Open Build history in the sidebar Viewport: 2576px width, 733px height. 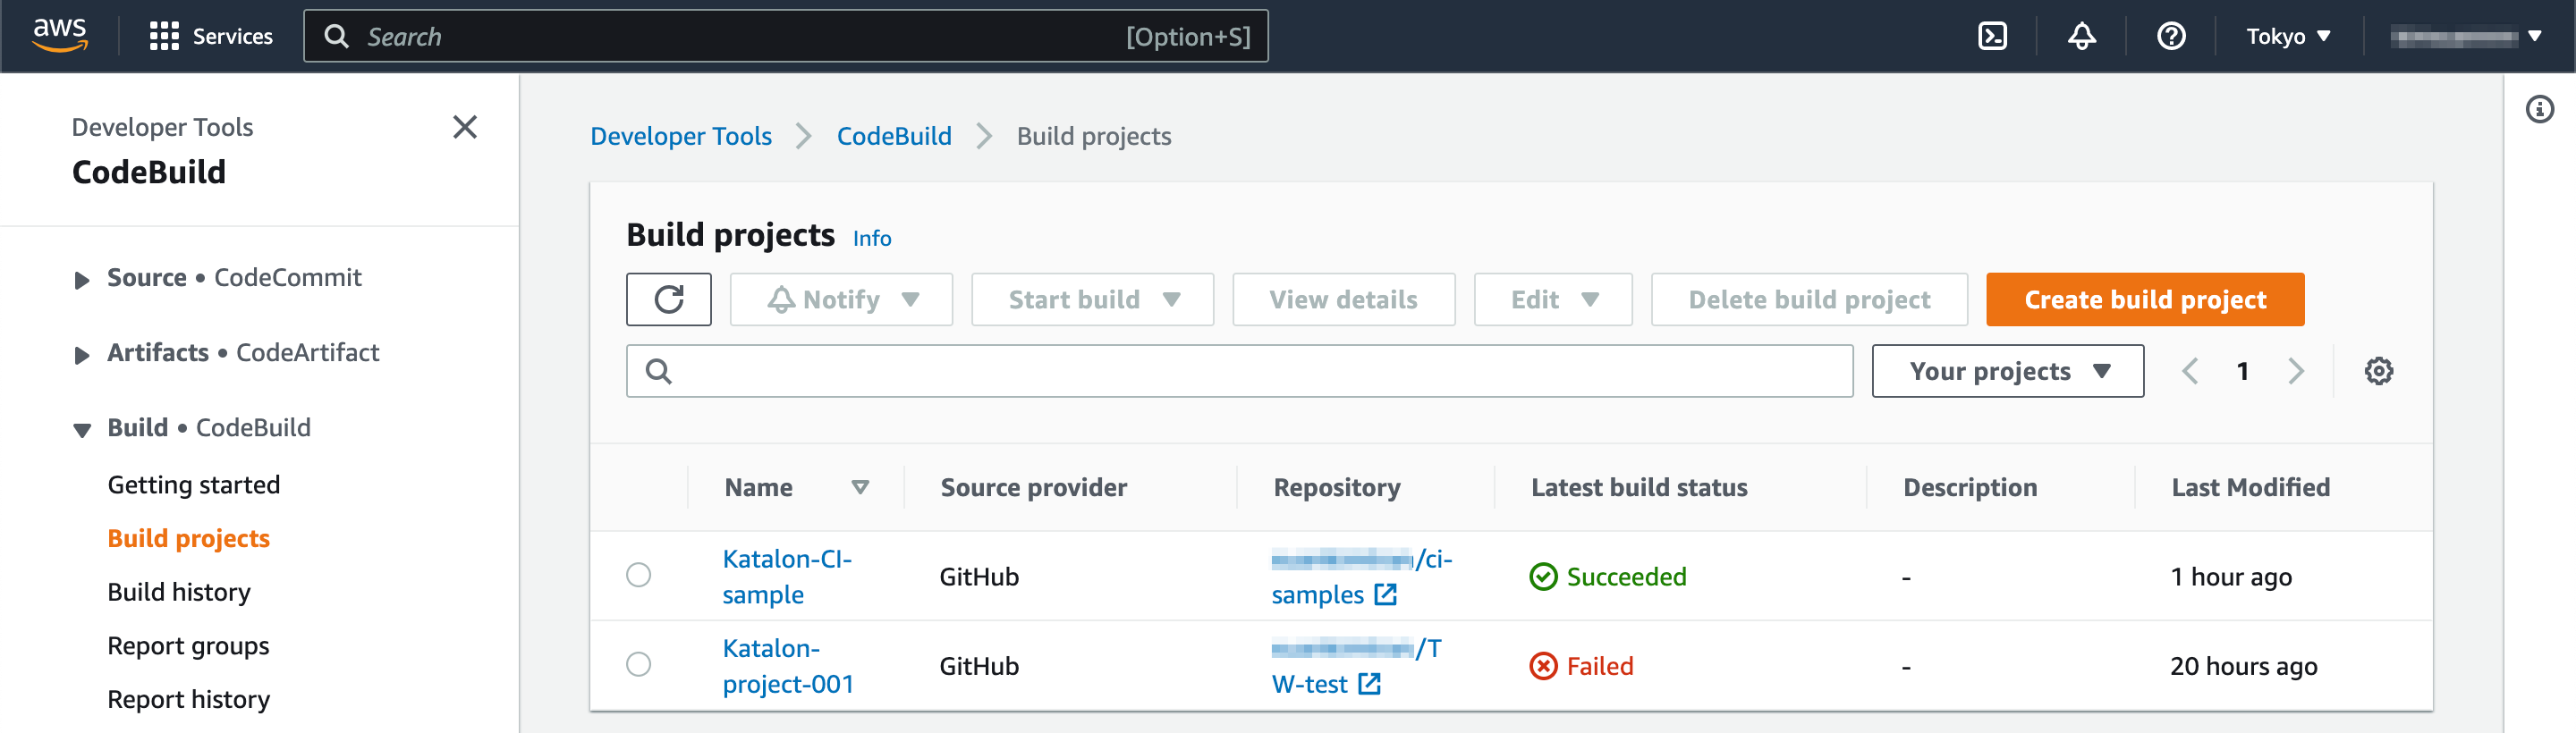pos(179,592)
